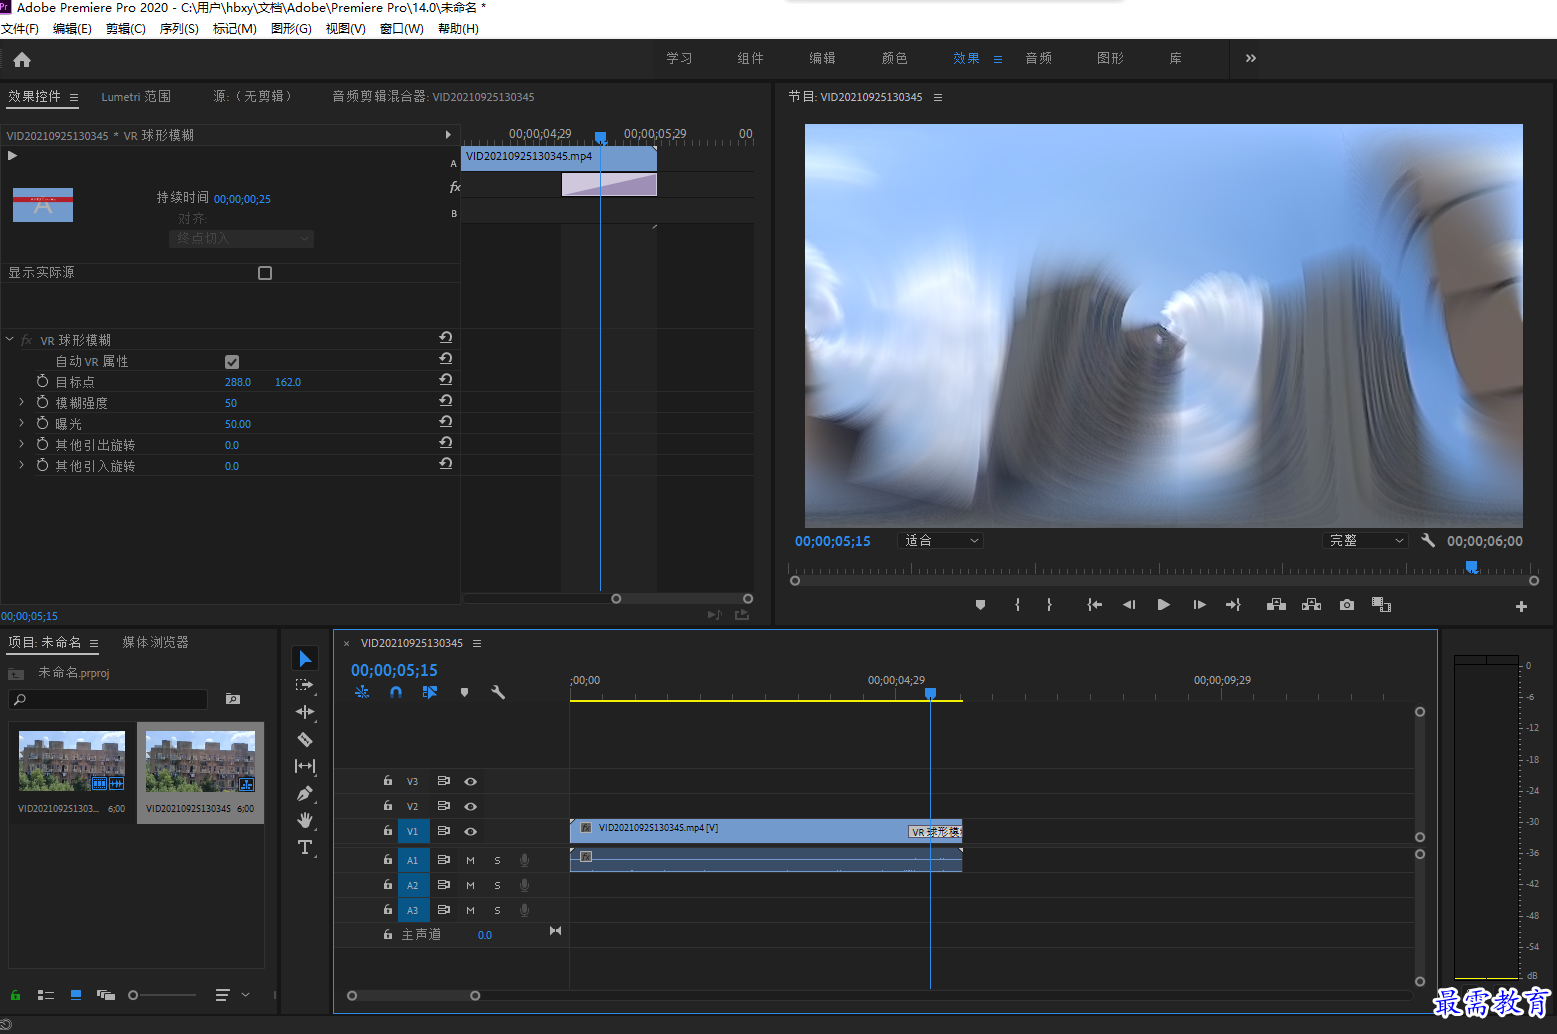Select the Hand tool
The image size is (1557, 1034).
[x=305, y=820]
